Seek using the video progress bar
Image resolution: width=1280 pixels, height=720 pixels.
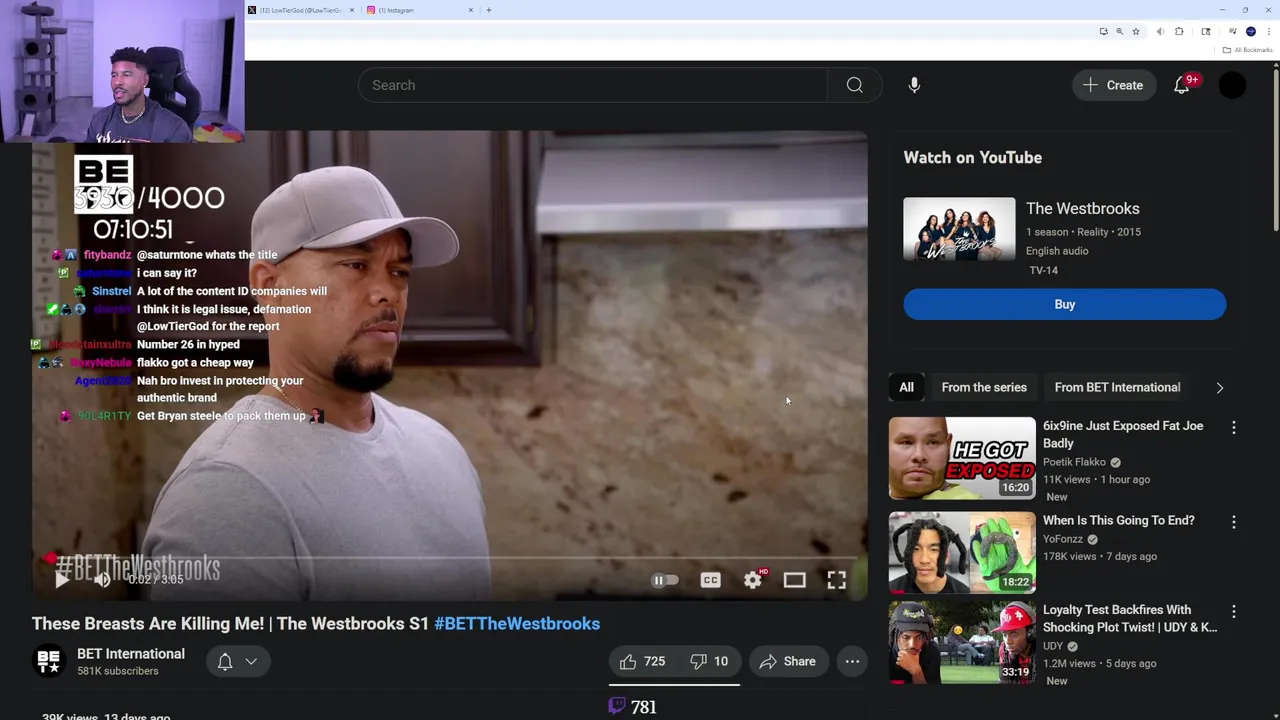(x=450, y=558)
